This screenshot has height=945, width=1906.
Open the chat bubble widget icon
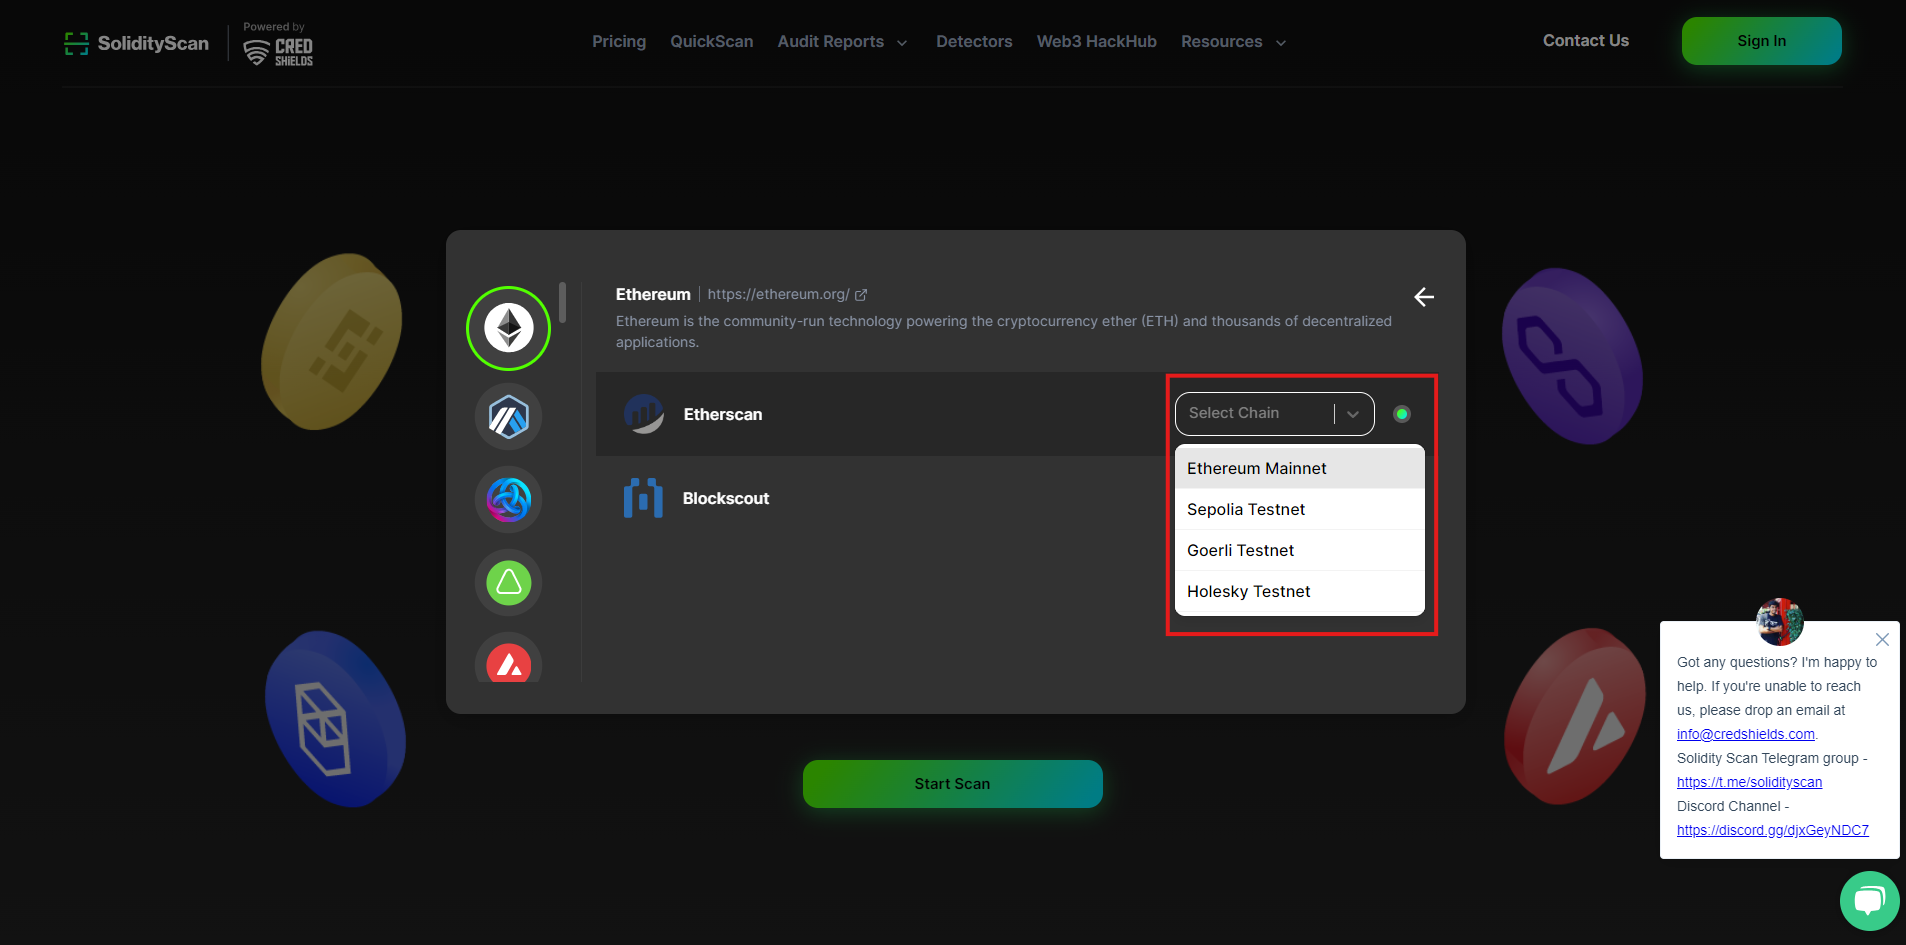(1868, 900)
